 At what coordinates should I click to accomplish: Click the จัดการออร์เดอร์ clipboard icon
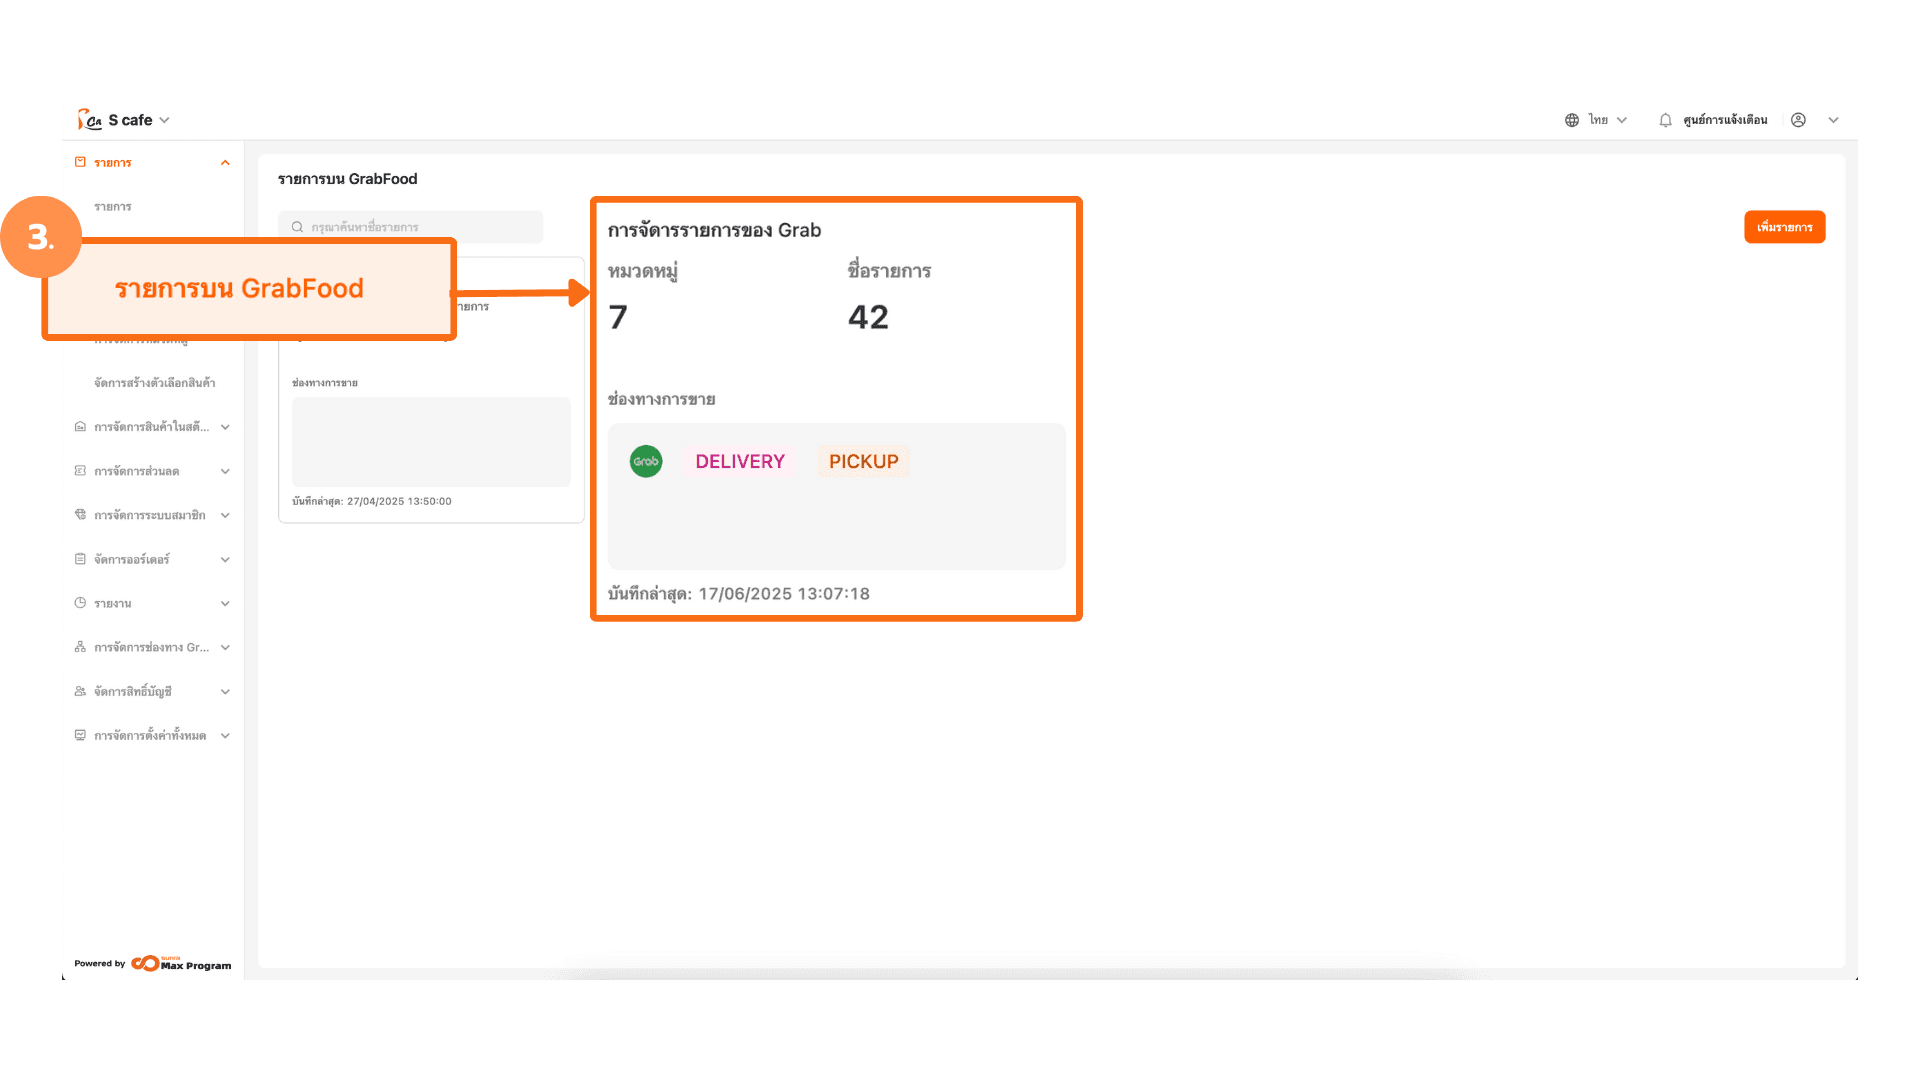(x=80, y=559)
